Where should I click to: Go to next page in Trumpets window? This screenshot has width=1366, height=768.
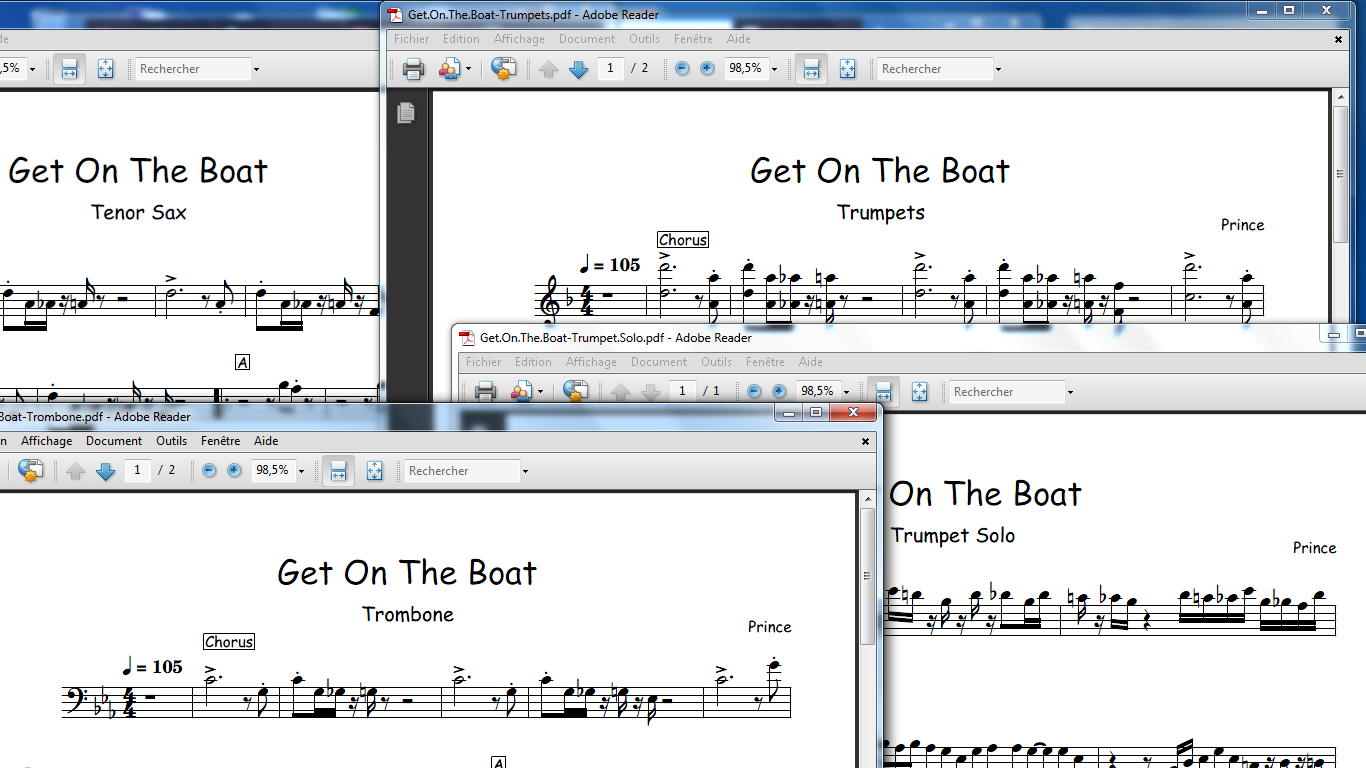point(578,69)
